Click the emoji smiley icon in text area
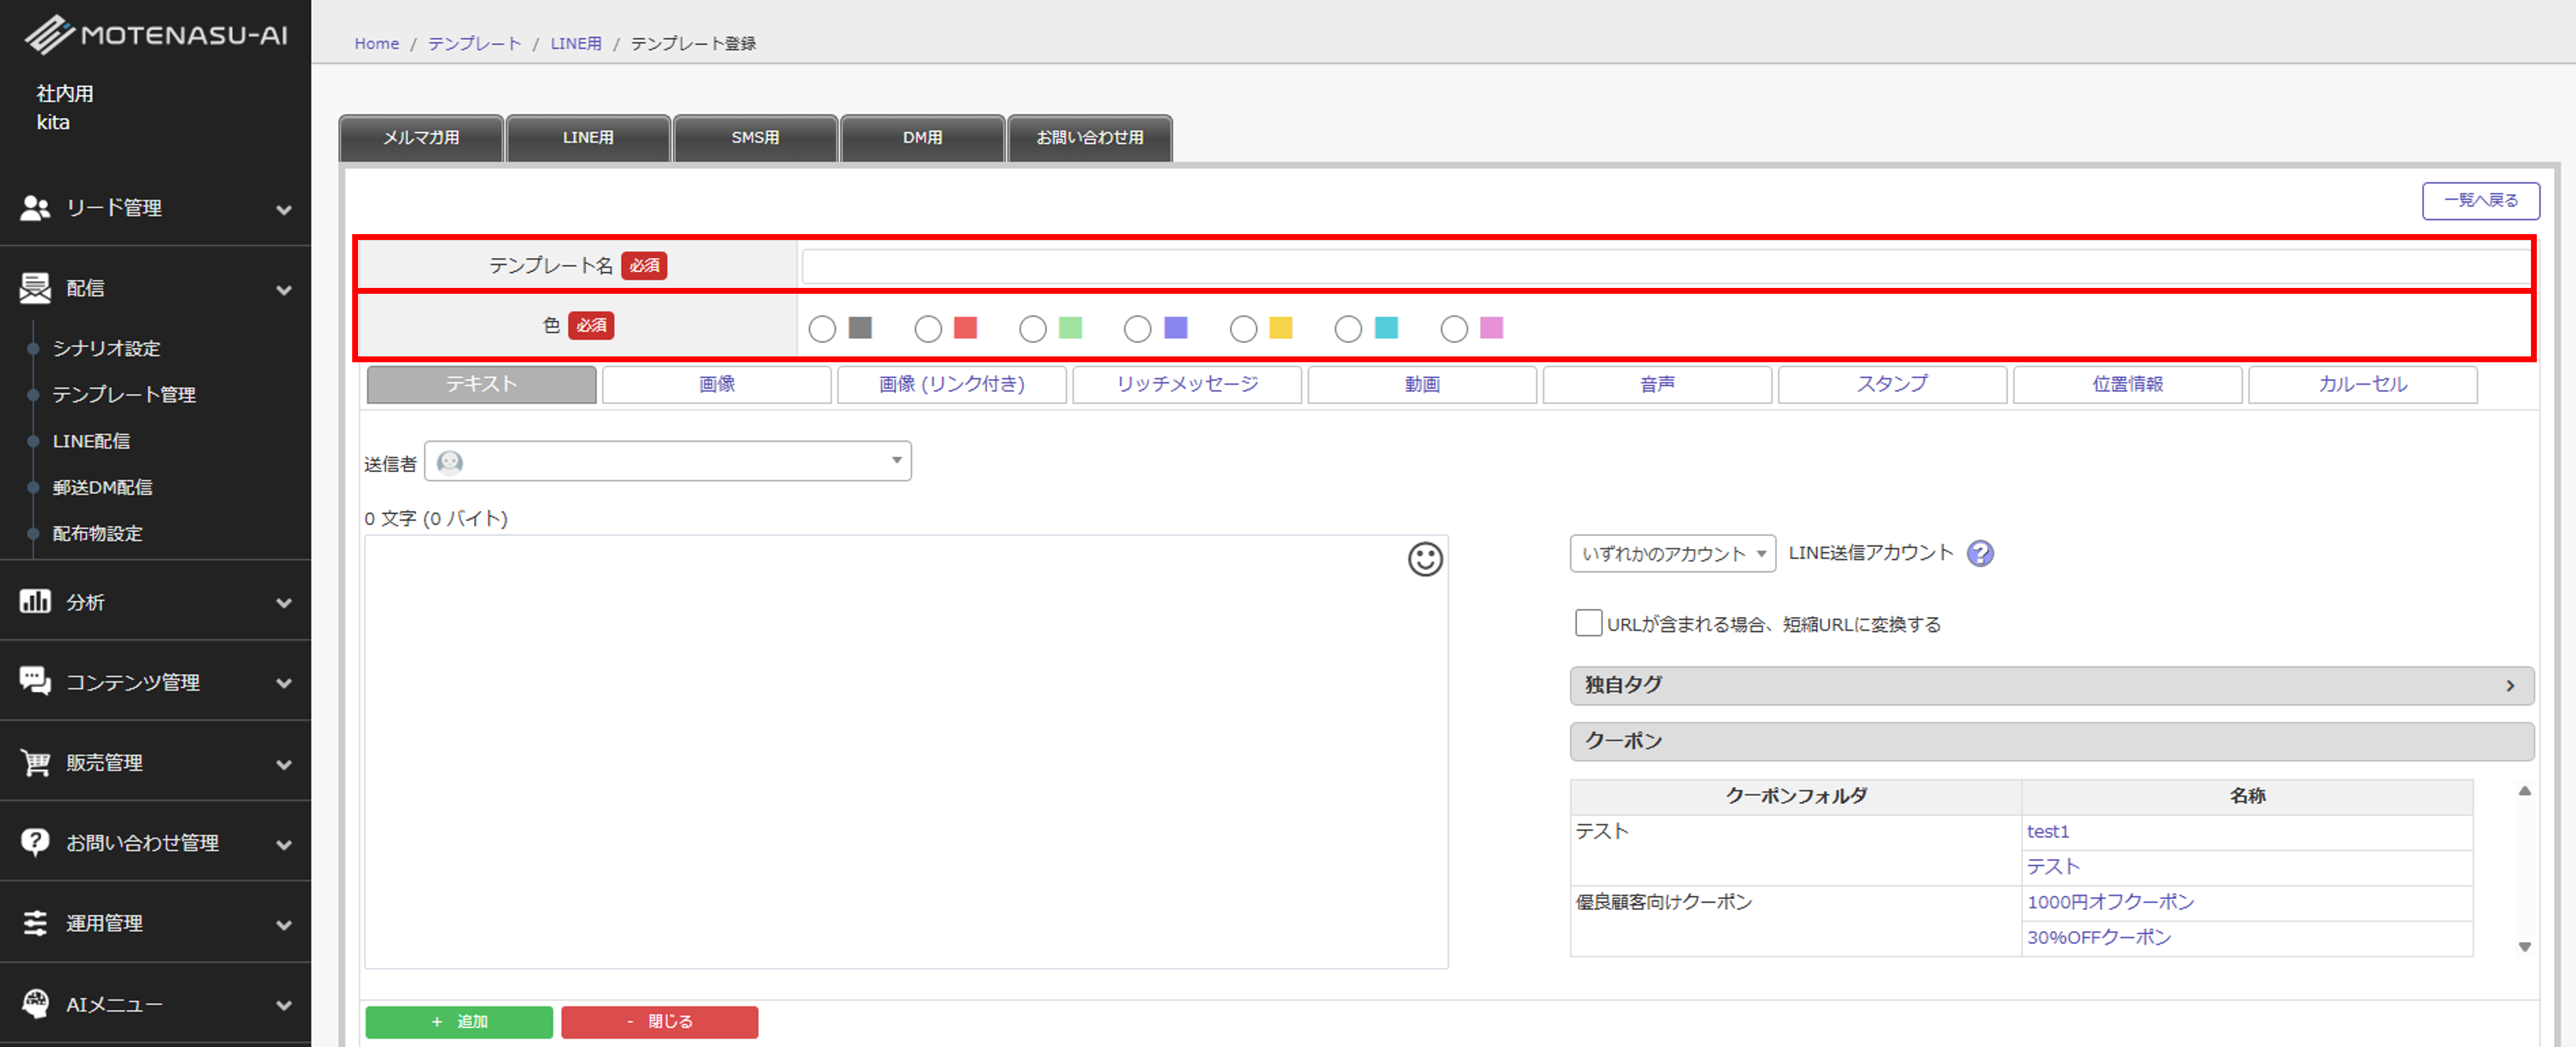Screen dimensions: 2576x1047 [x=1425, y=559]
